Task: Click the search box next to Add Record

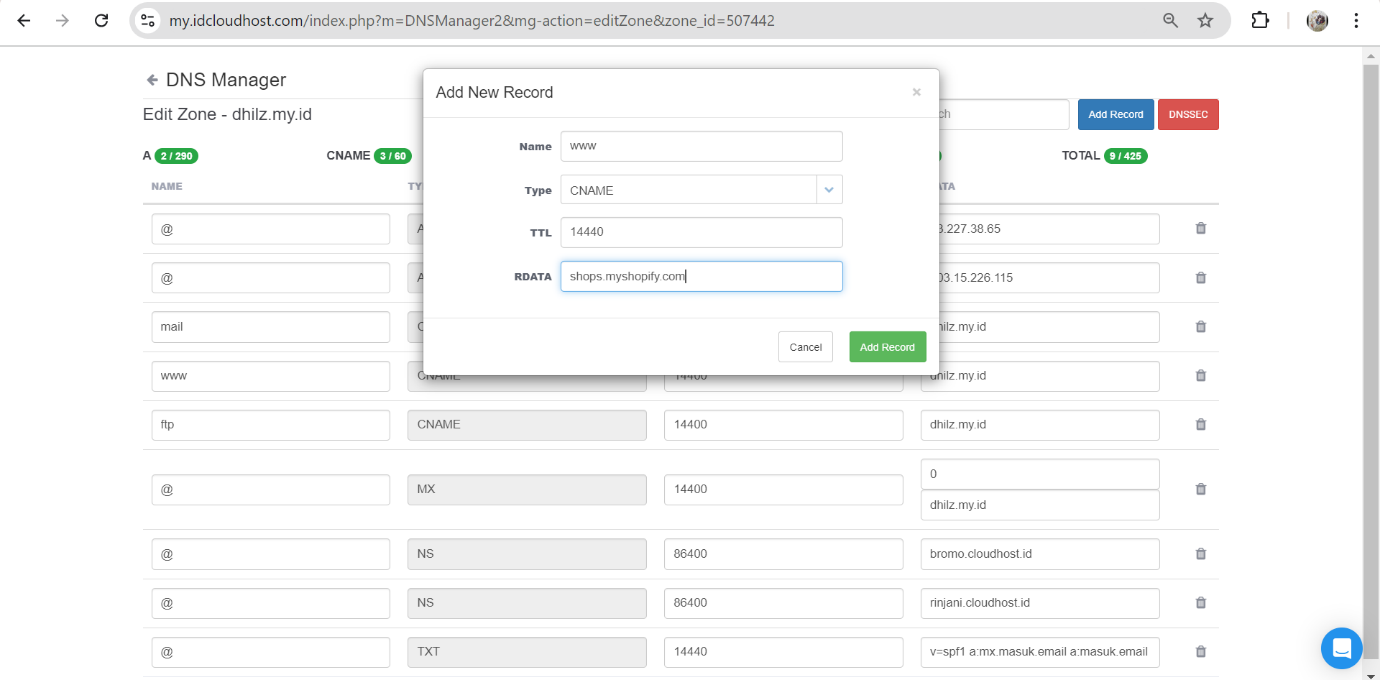Action: 1004,114
